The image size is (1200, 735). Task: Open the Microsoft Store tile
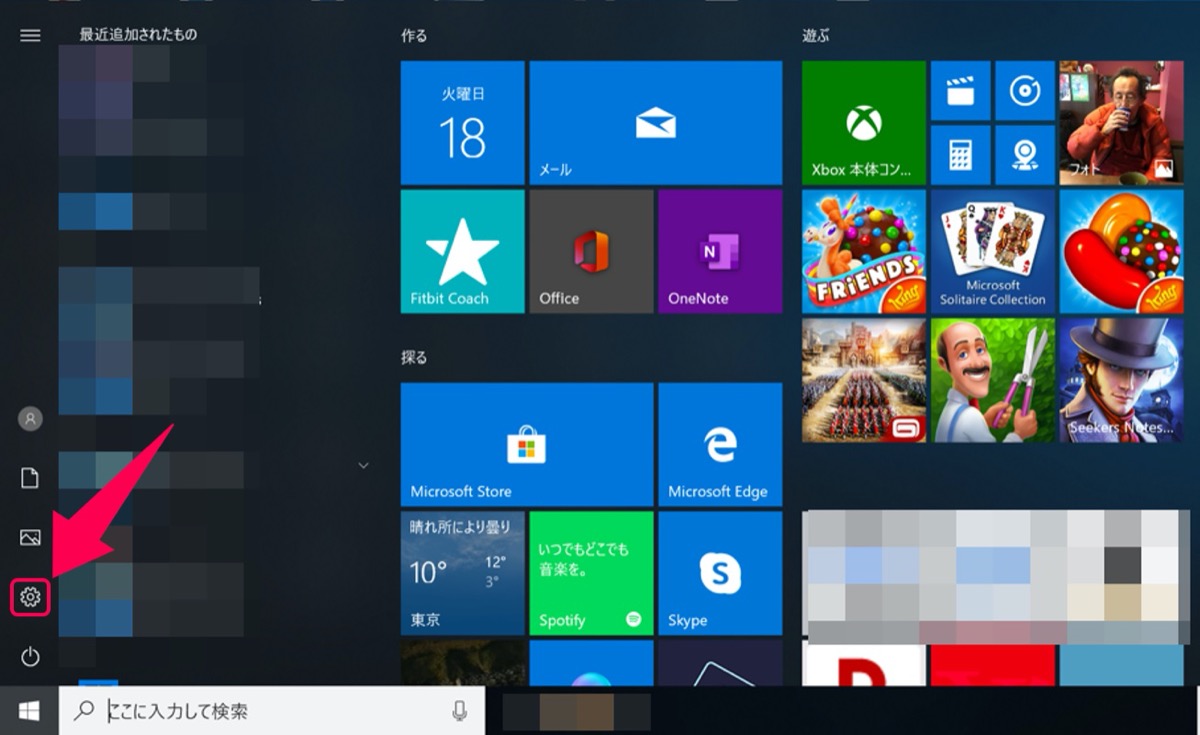(527, 444)
